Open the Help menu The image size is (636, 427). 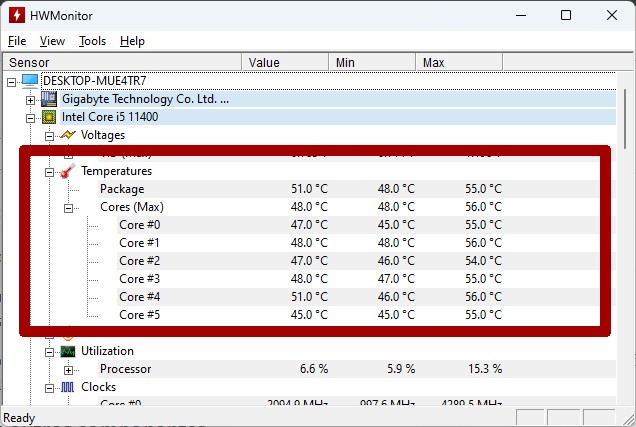132,41
